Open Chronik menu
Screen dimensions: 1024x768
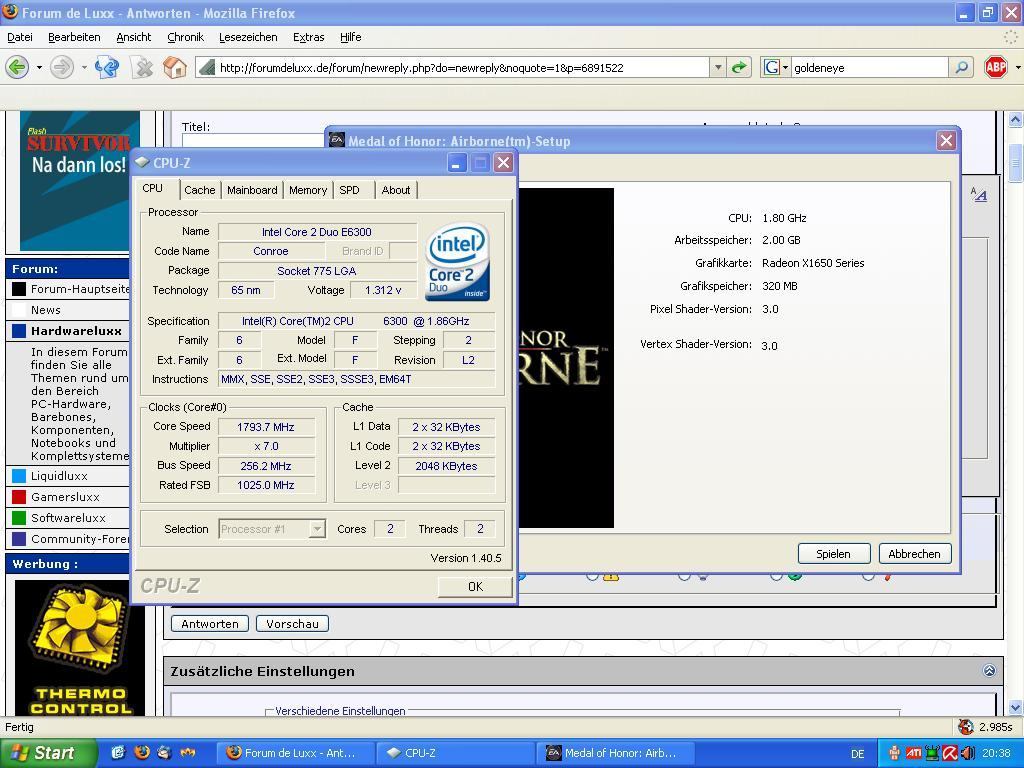[185, 37]
